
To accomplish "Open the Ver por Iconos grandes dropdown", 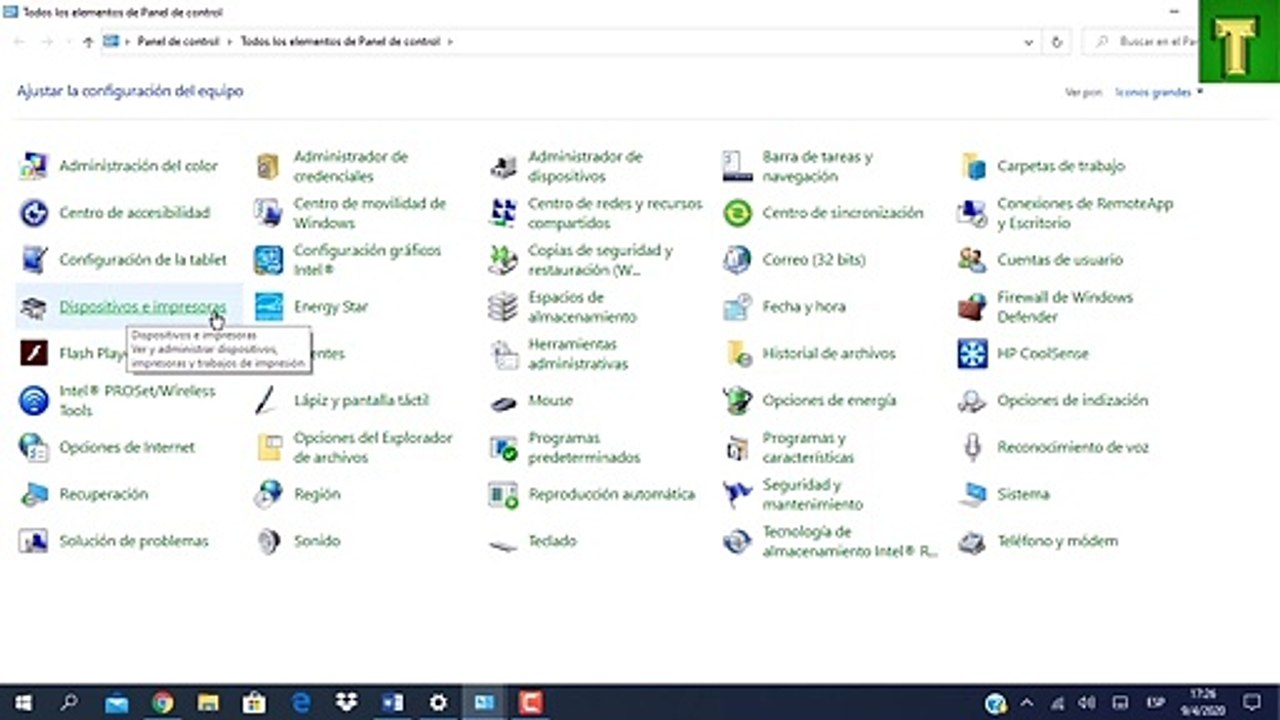I will (1159, 92).
